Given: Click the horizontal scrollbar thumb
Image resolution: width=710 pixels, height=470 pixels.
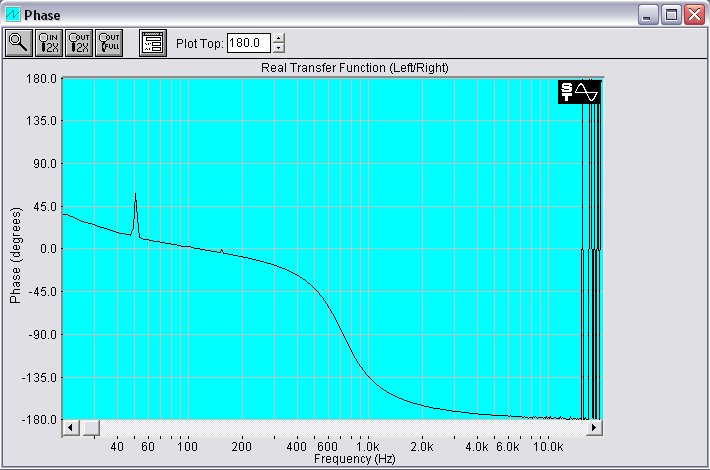Looking at the screenshot, I should pyautogui.click(x=90, y=428).
